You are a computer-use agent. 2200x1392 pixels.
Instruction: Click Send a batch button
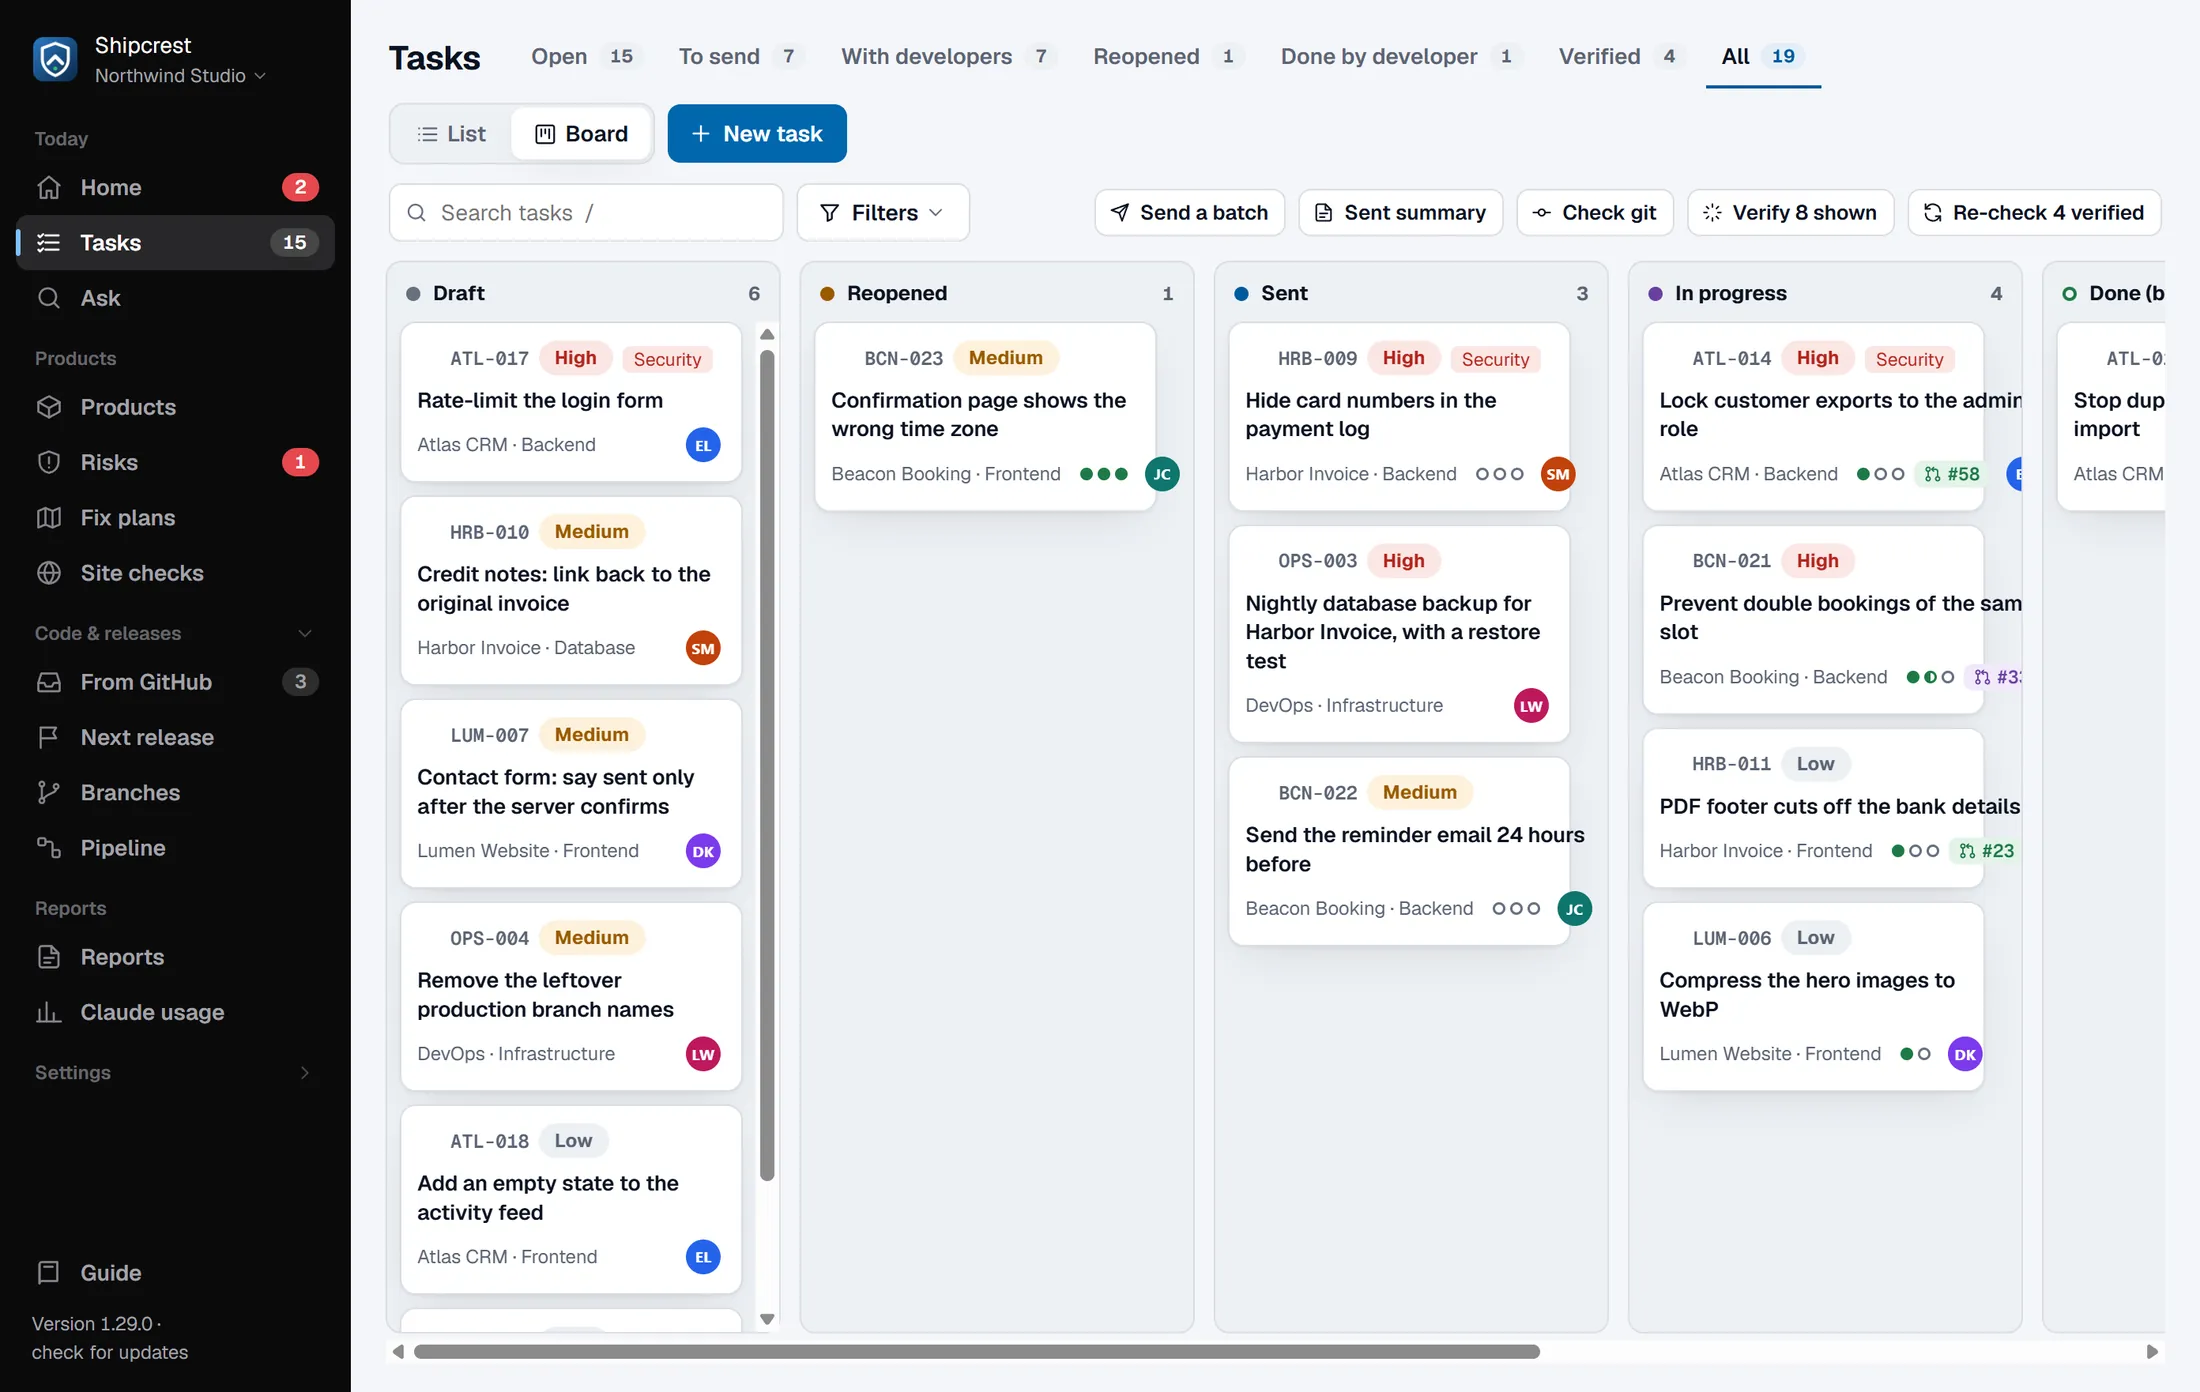coord(1190,212)
